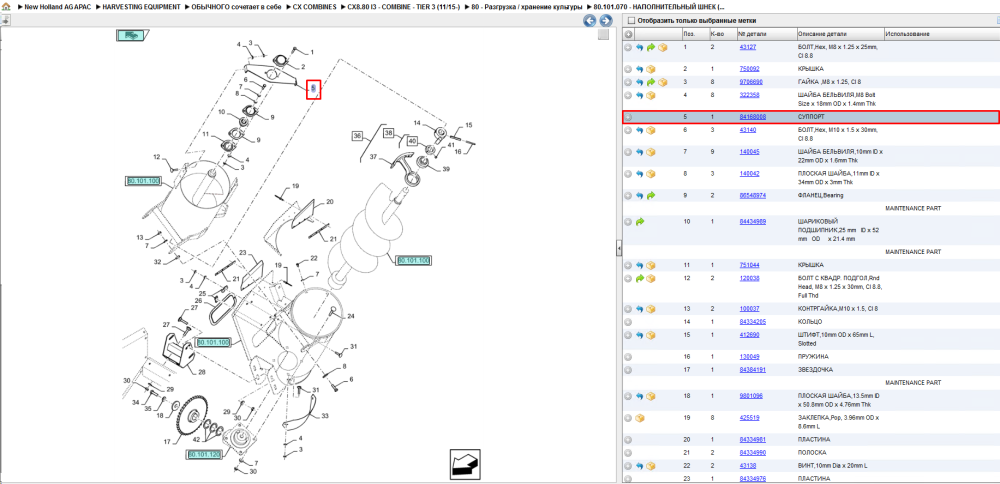Toggle selection circle for row 21 ПОЛОСКА
This screenshot has height=484, width=1000.
click(628, 453)
